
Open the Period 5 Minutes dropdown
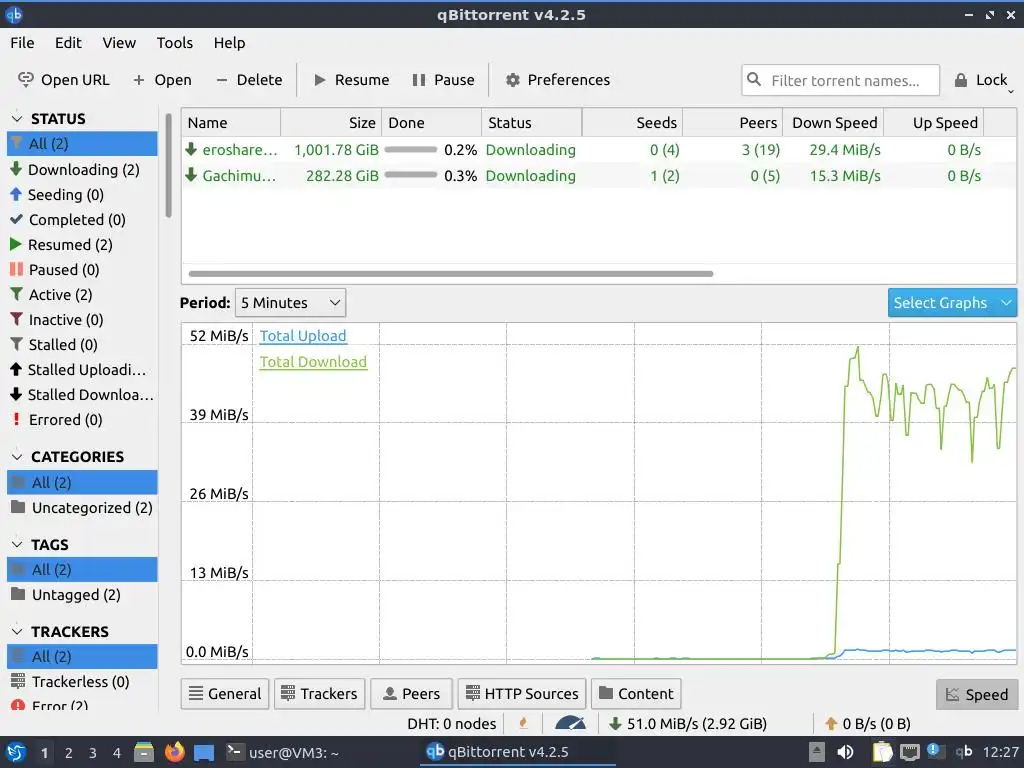click(x=290, y=303)
